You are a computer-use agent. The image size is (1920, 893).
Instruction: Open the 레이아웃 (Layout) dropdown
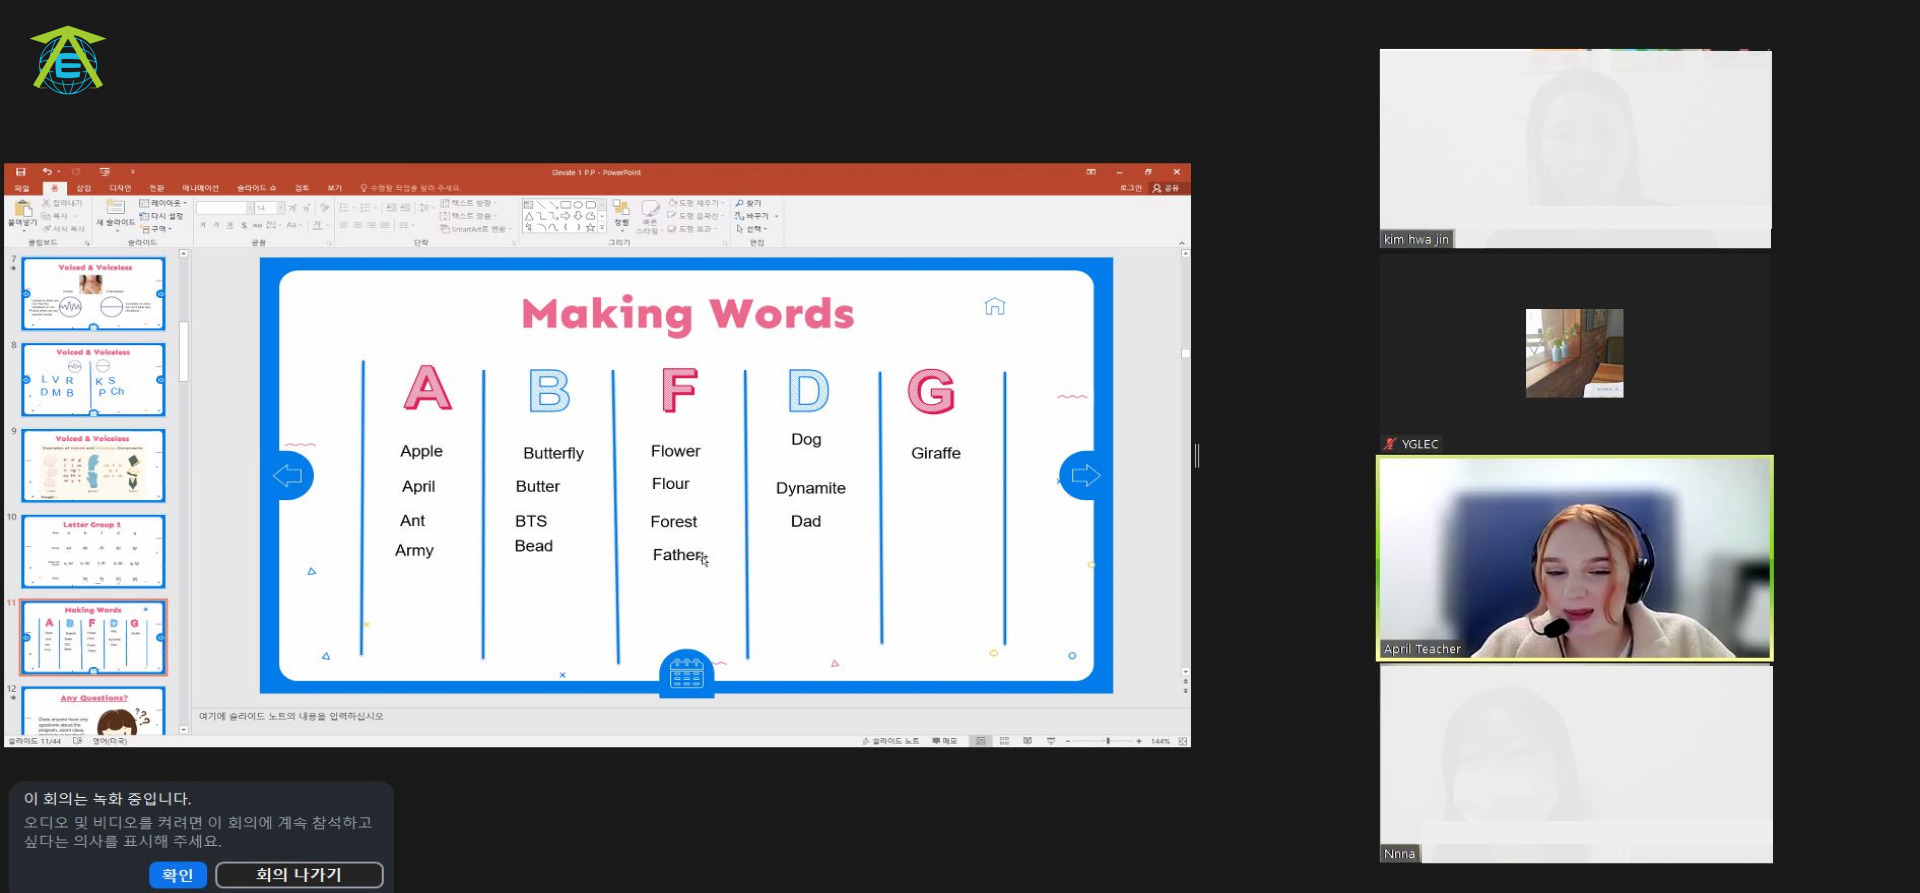[163, 203]
